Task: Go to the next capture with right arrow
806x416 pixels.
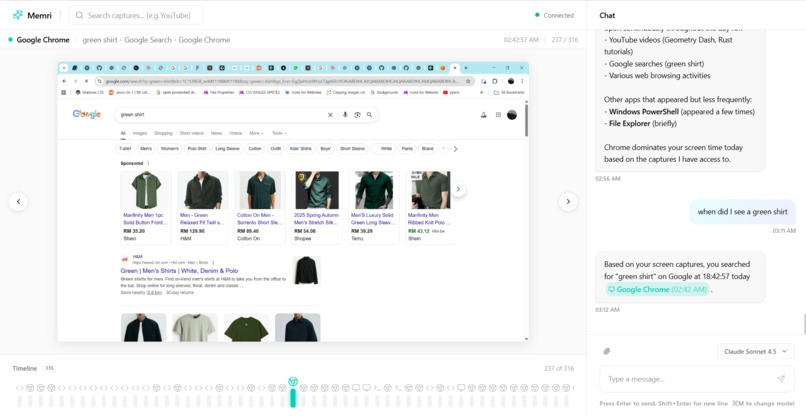Action: click(x=568, y=202)
